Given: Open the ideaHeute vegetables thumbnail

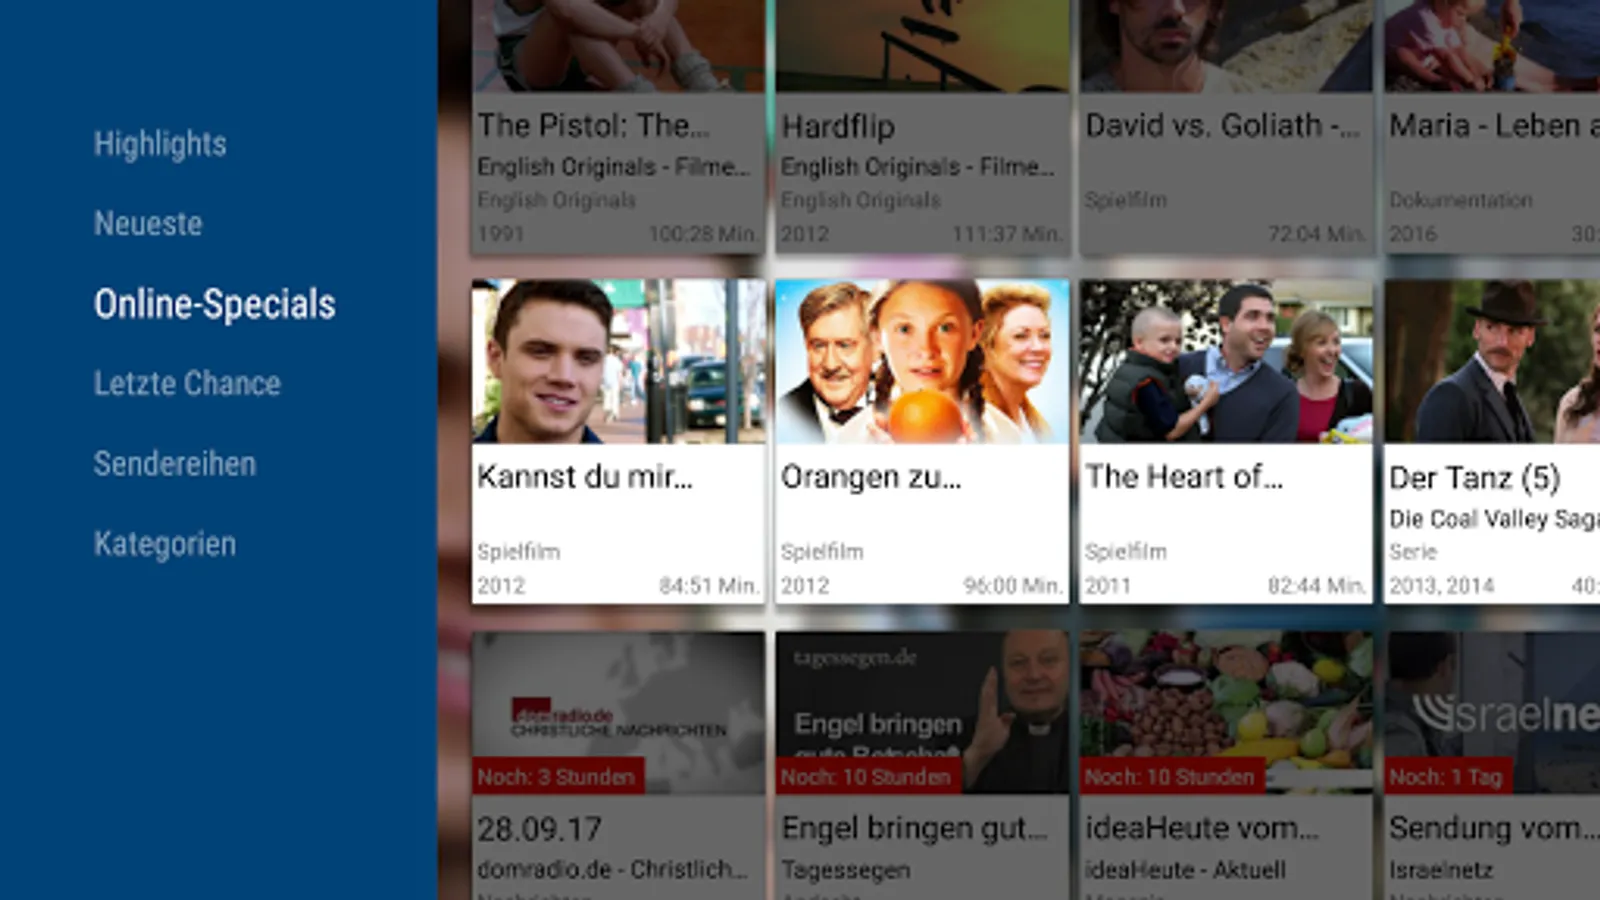Looking at the screenshot, I should click(x=1226, y=713).
